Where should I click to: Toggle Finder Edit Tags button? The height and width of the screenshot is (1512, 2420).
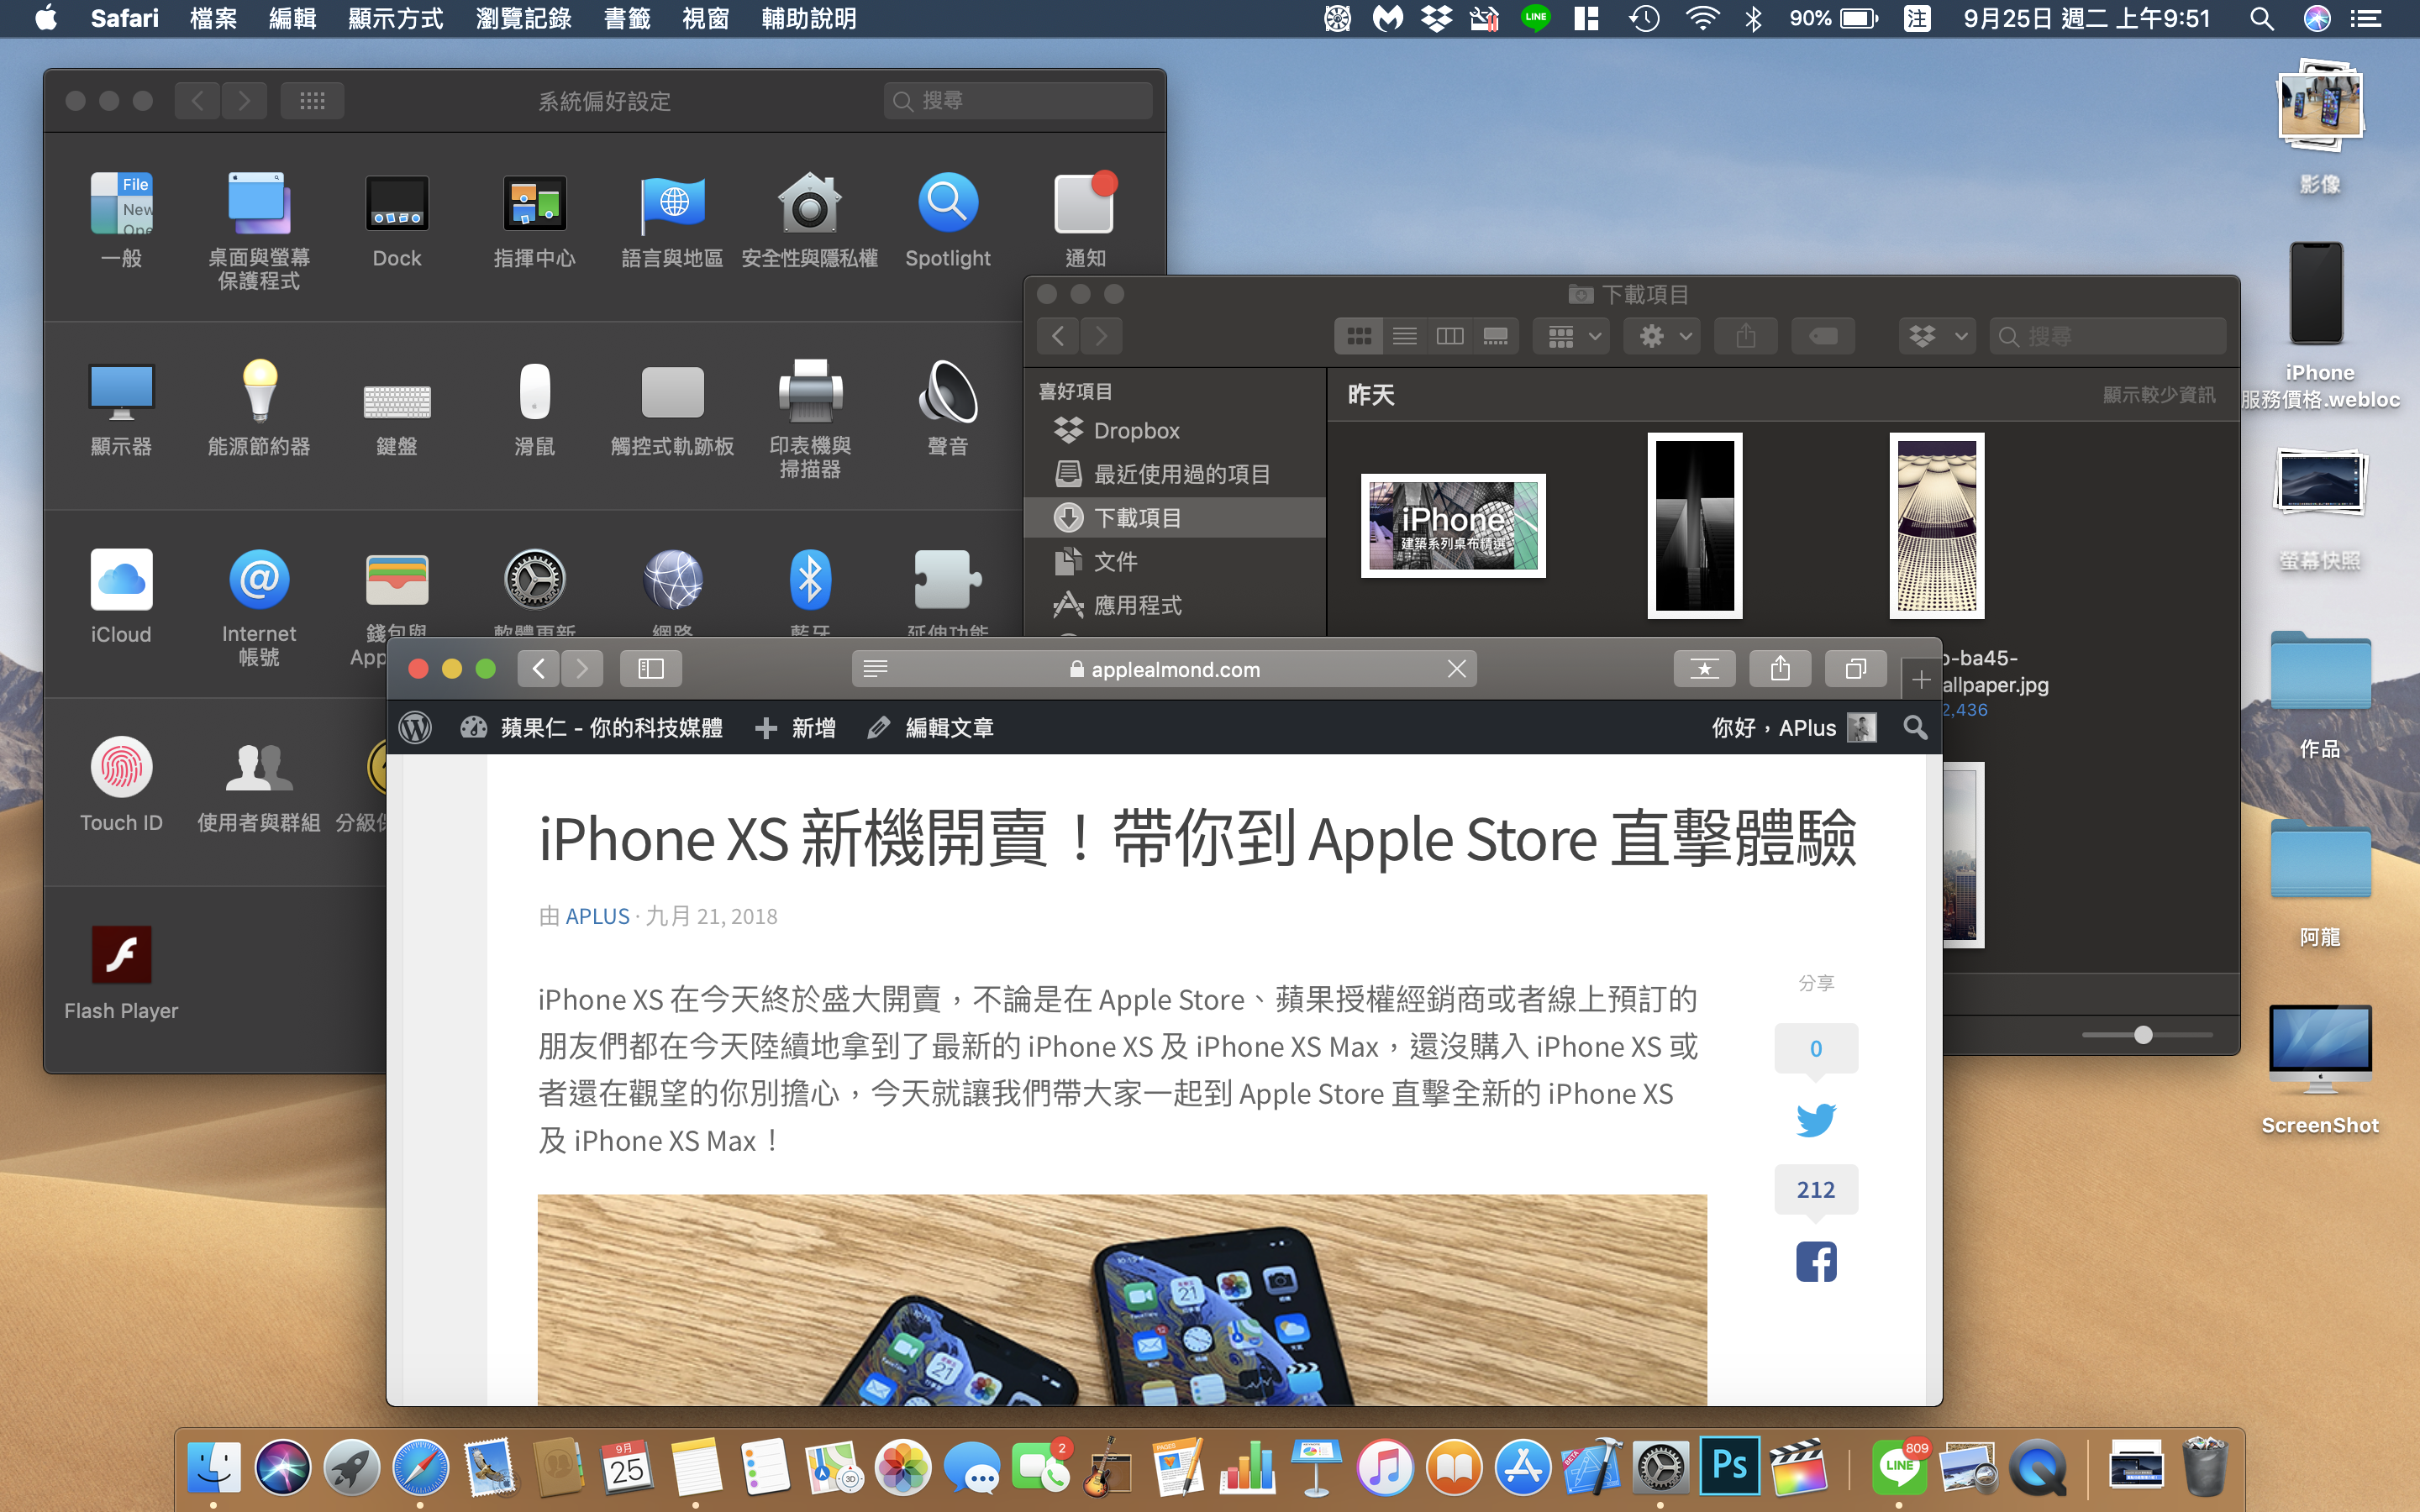1822,336
